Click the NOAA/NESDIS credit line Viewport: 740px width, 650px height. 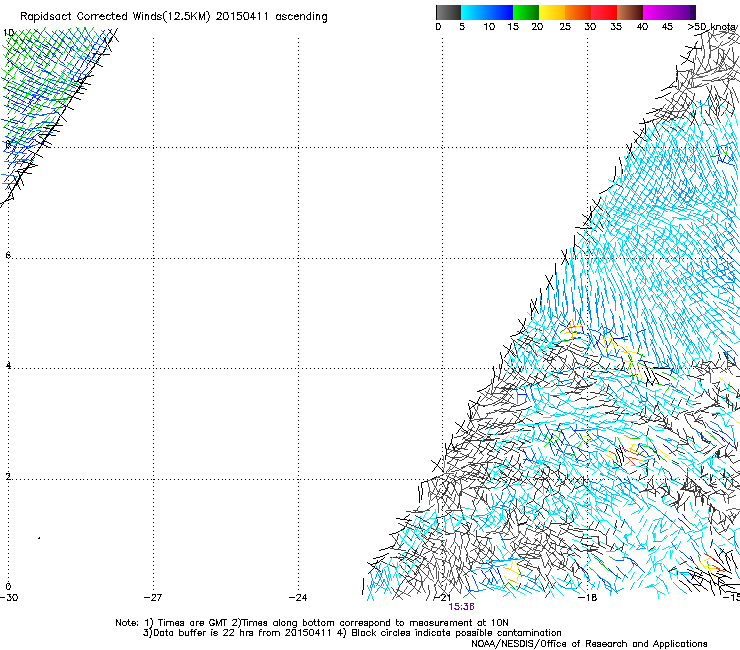tap(589, 644)
